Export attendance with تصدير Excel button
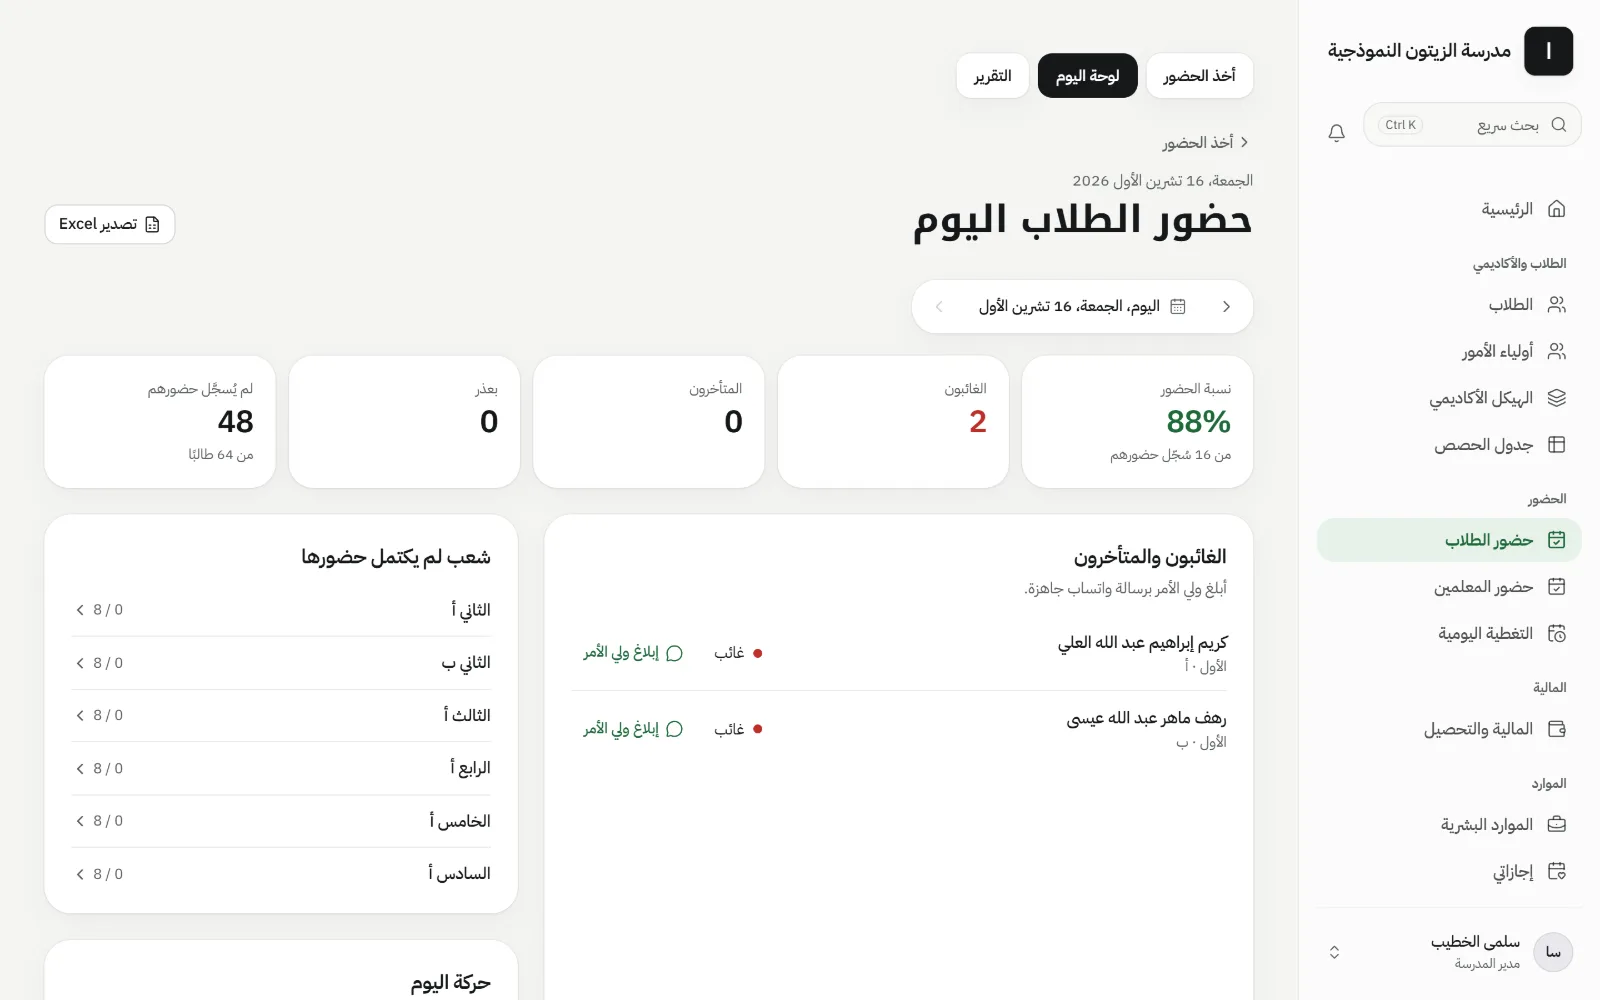 [110, 224]
